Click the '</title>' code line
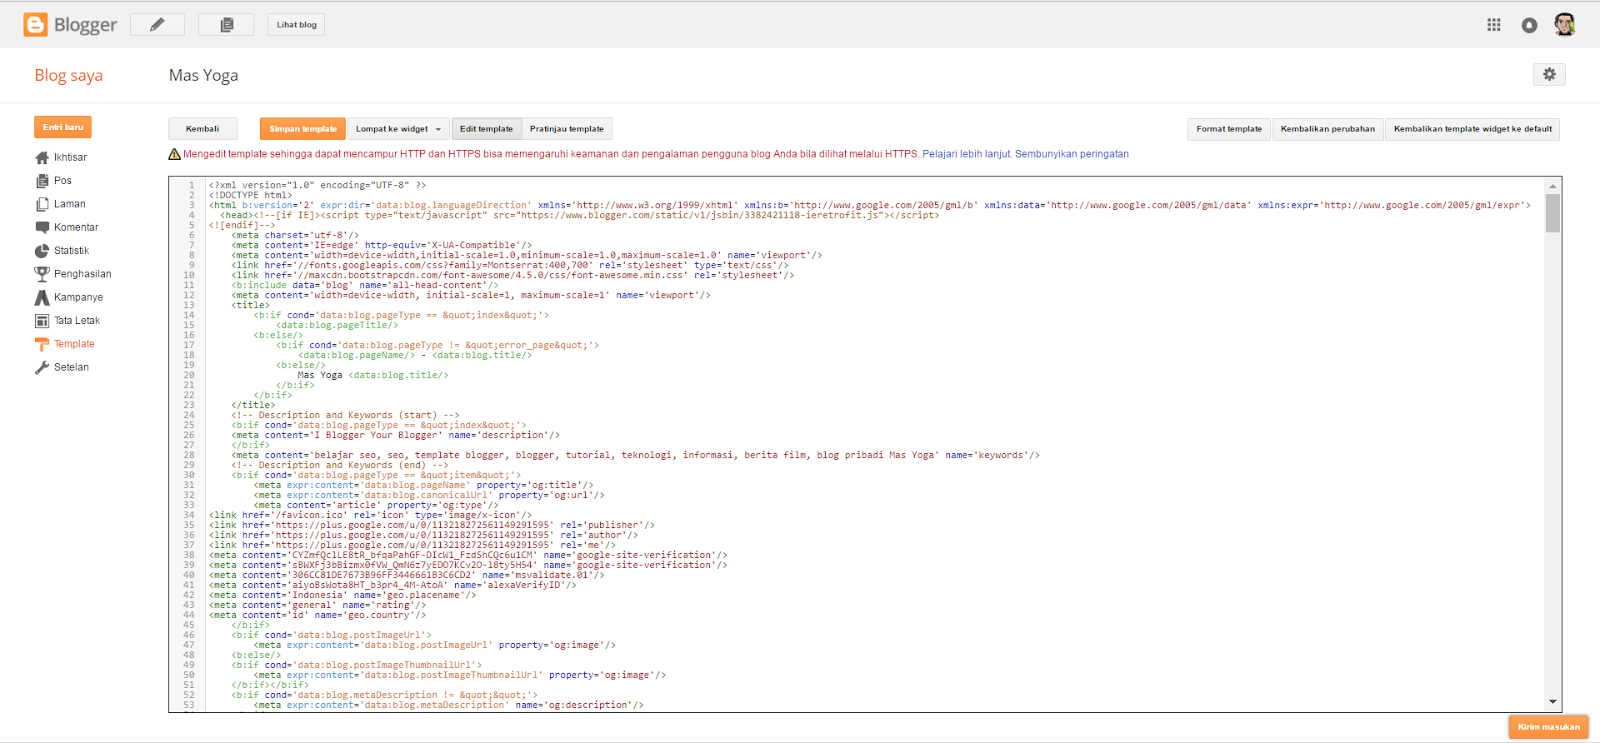This screenshot has height=743, width=1600. [253, 405]
